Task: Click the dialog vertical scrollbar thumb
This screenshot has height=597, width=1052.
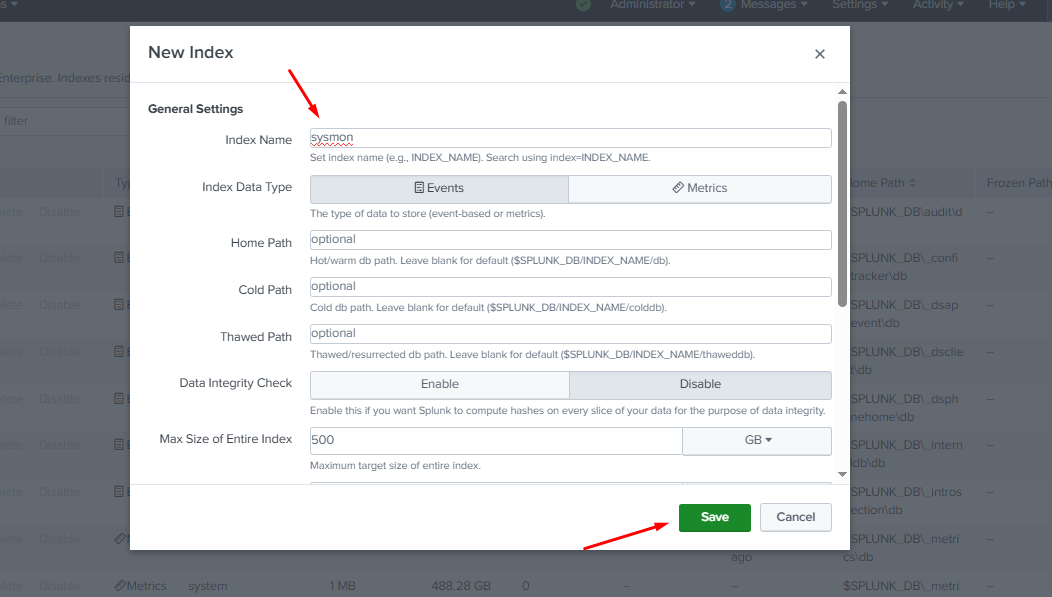Action: (x=842, y=204)
